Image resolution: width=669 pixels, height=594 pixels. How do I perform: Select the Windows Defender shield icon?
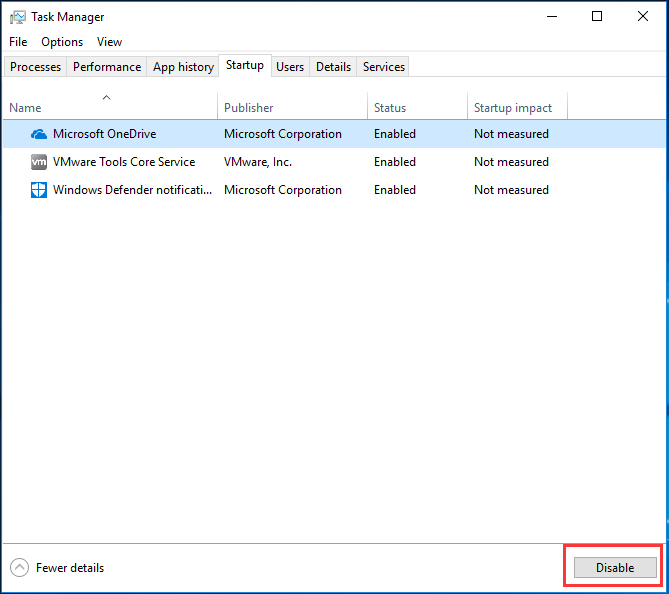point(39,190)
